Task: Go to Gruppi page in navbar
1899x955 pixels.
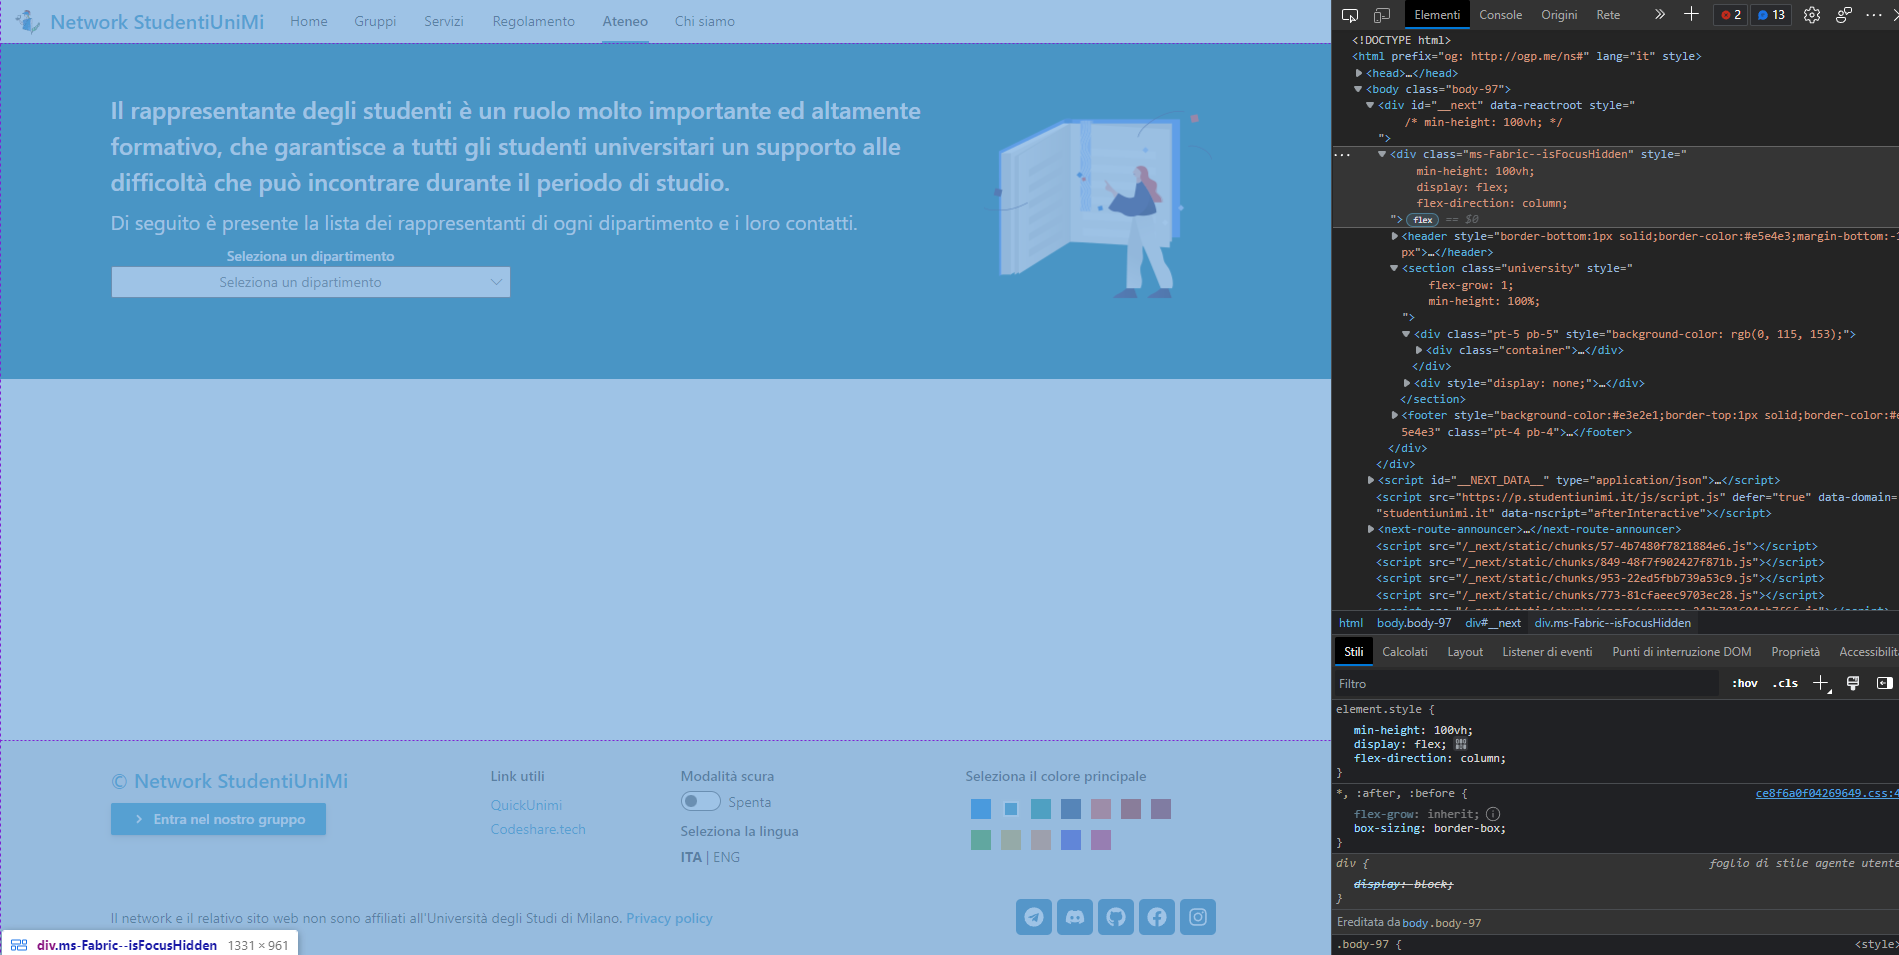Action: pos(375,21)
